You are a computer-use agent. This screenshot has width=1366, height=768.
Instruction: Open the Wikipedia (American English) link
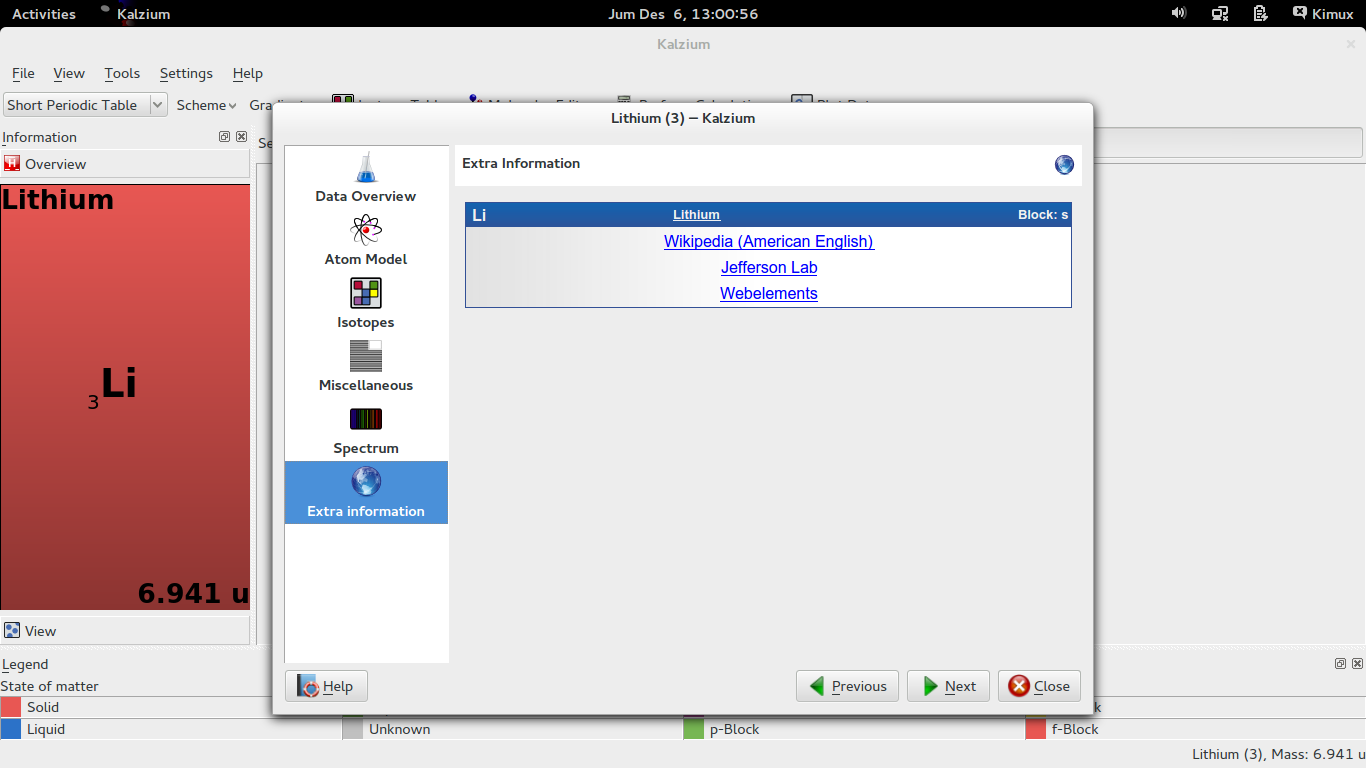(x=769, y=241)
